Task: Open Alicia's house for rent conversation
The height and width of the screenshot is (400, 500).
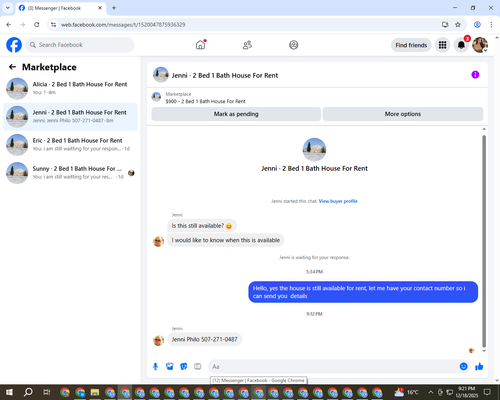Action: 70,88
